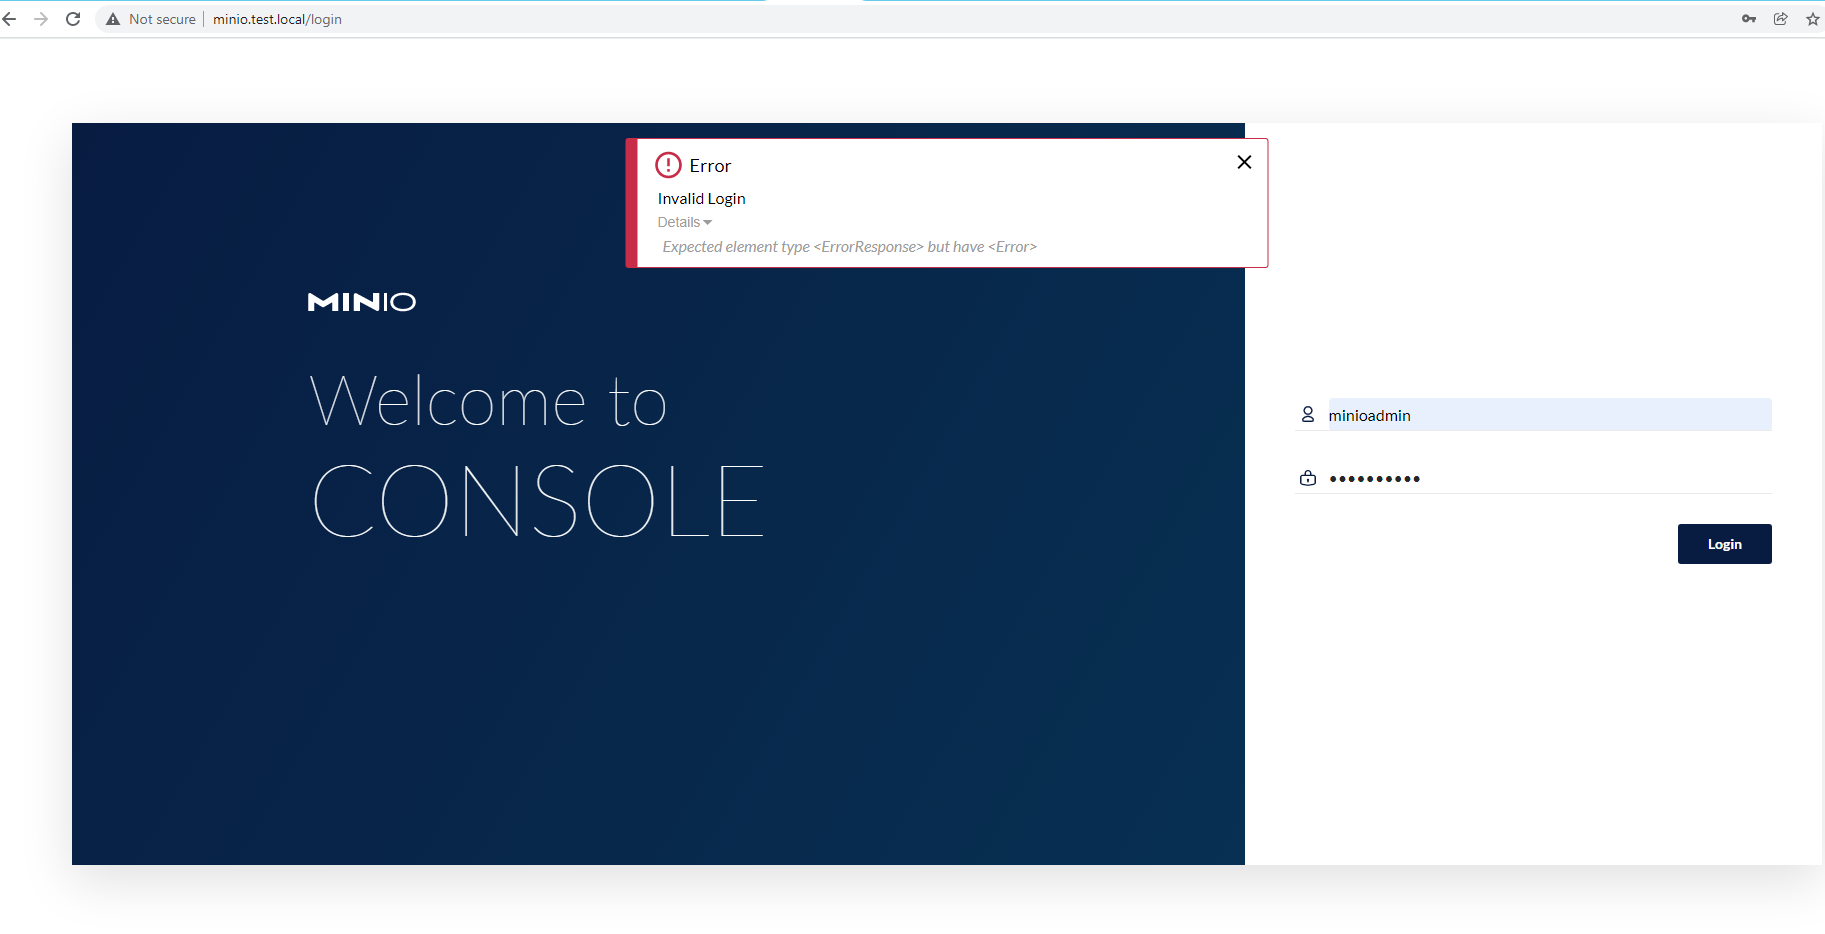Click the browser forward arrow
This screenshot has height=934, width=1825.
40,18
